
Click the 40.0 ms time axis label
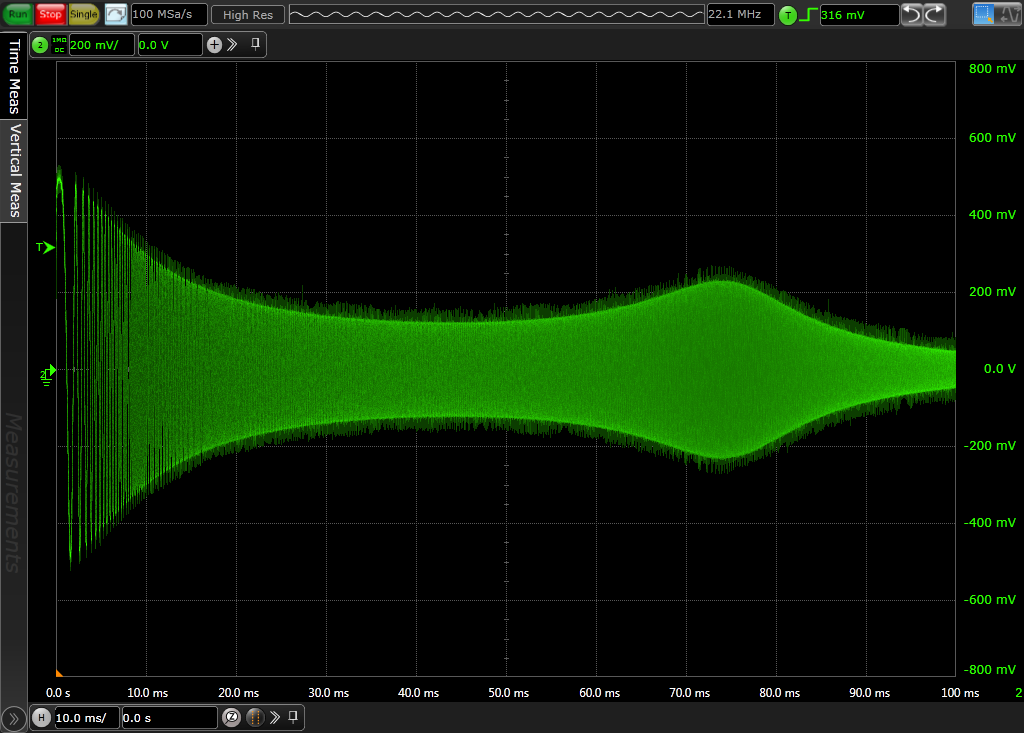[419, 693]
